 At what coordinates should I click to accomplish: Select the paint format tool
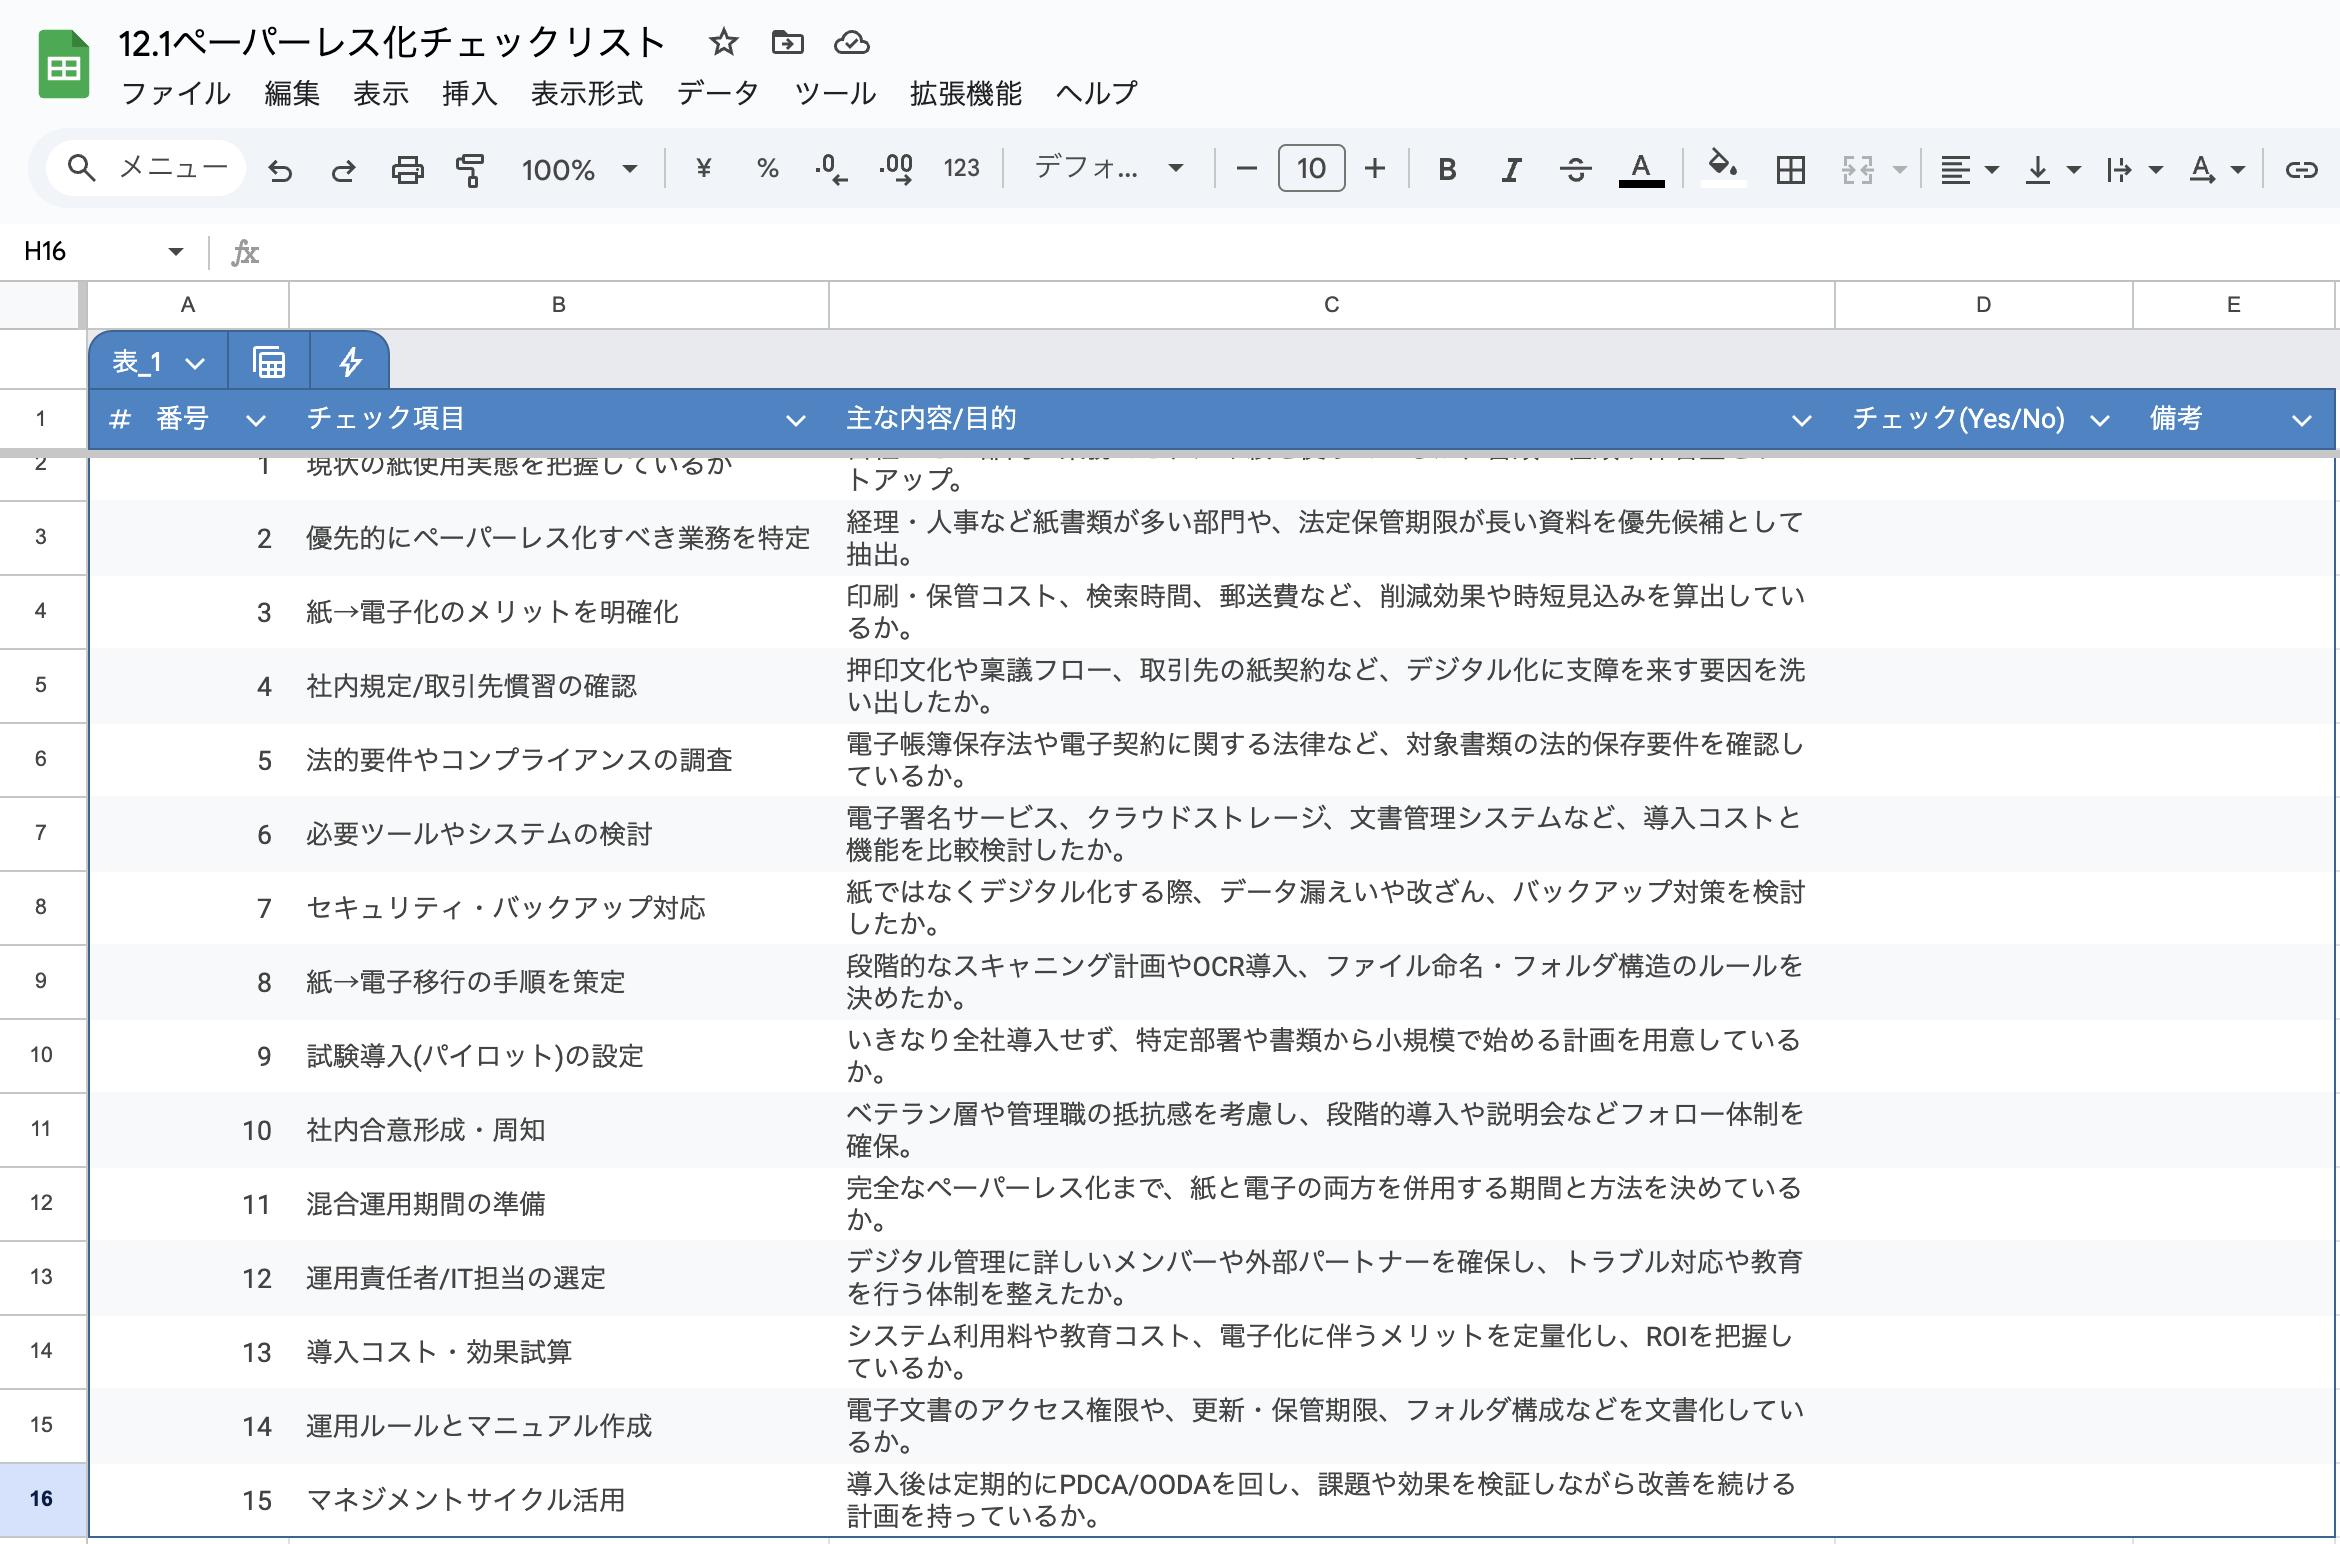click(x=469, y=169)
